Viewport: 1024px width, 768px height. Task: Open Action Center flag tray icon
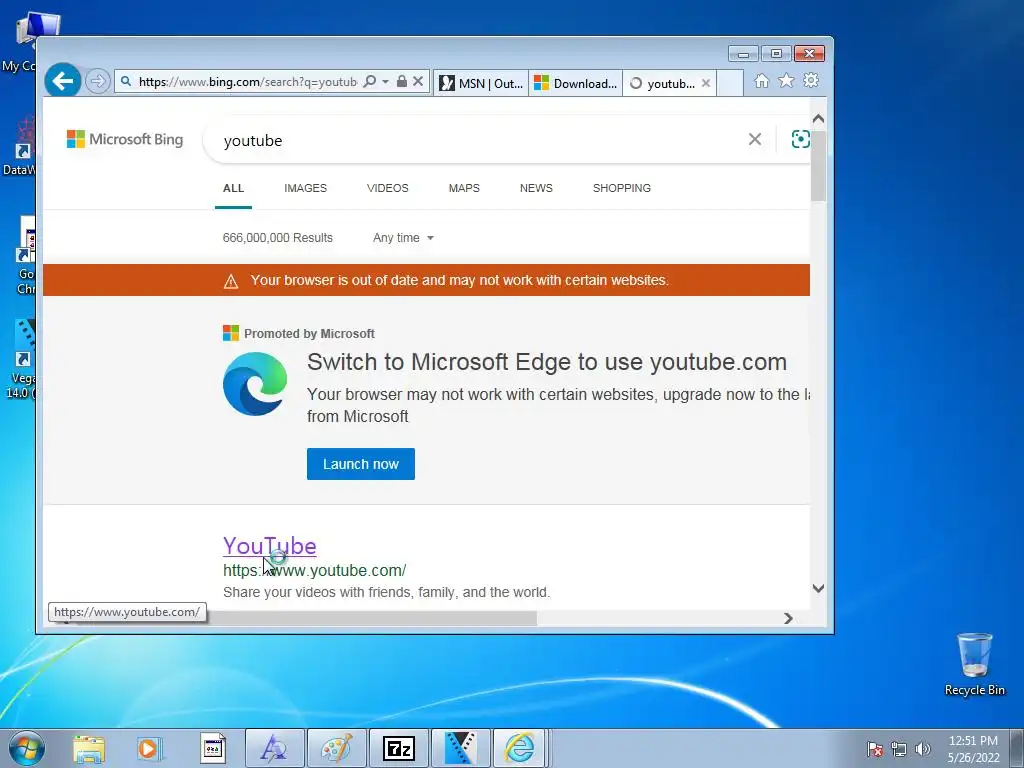pyautogui.click(x=874, y=749)
